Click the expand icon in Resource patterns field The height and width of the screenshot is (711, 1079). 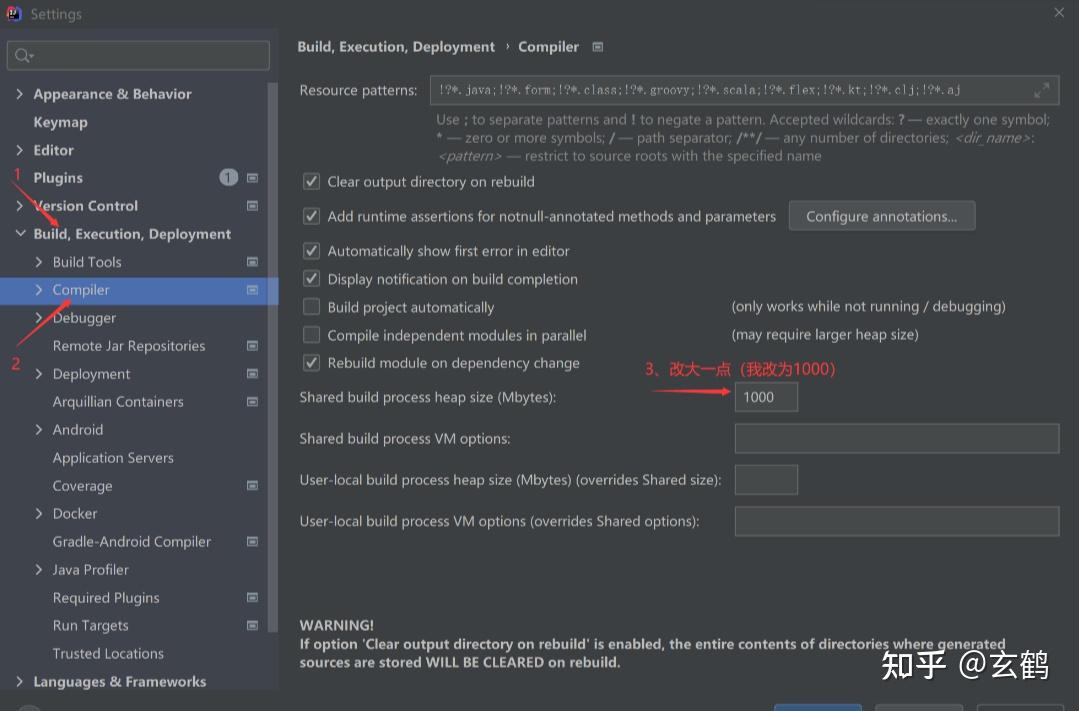(1041, 90)
